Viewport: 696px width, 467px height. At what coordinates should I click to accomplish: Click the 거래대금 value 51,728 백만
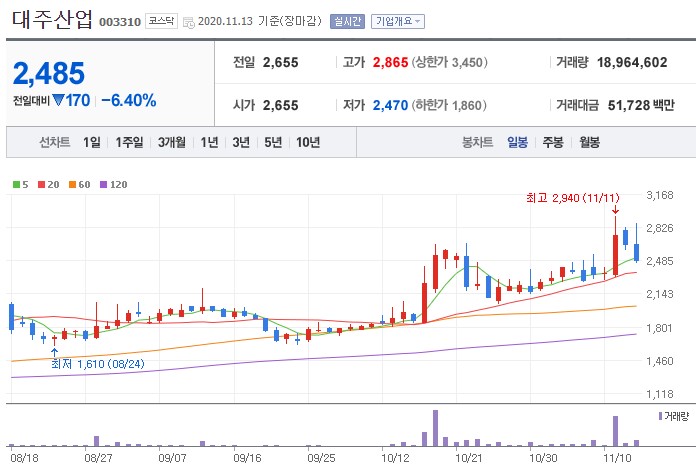641,106
